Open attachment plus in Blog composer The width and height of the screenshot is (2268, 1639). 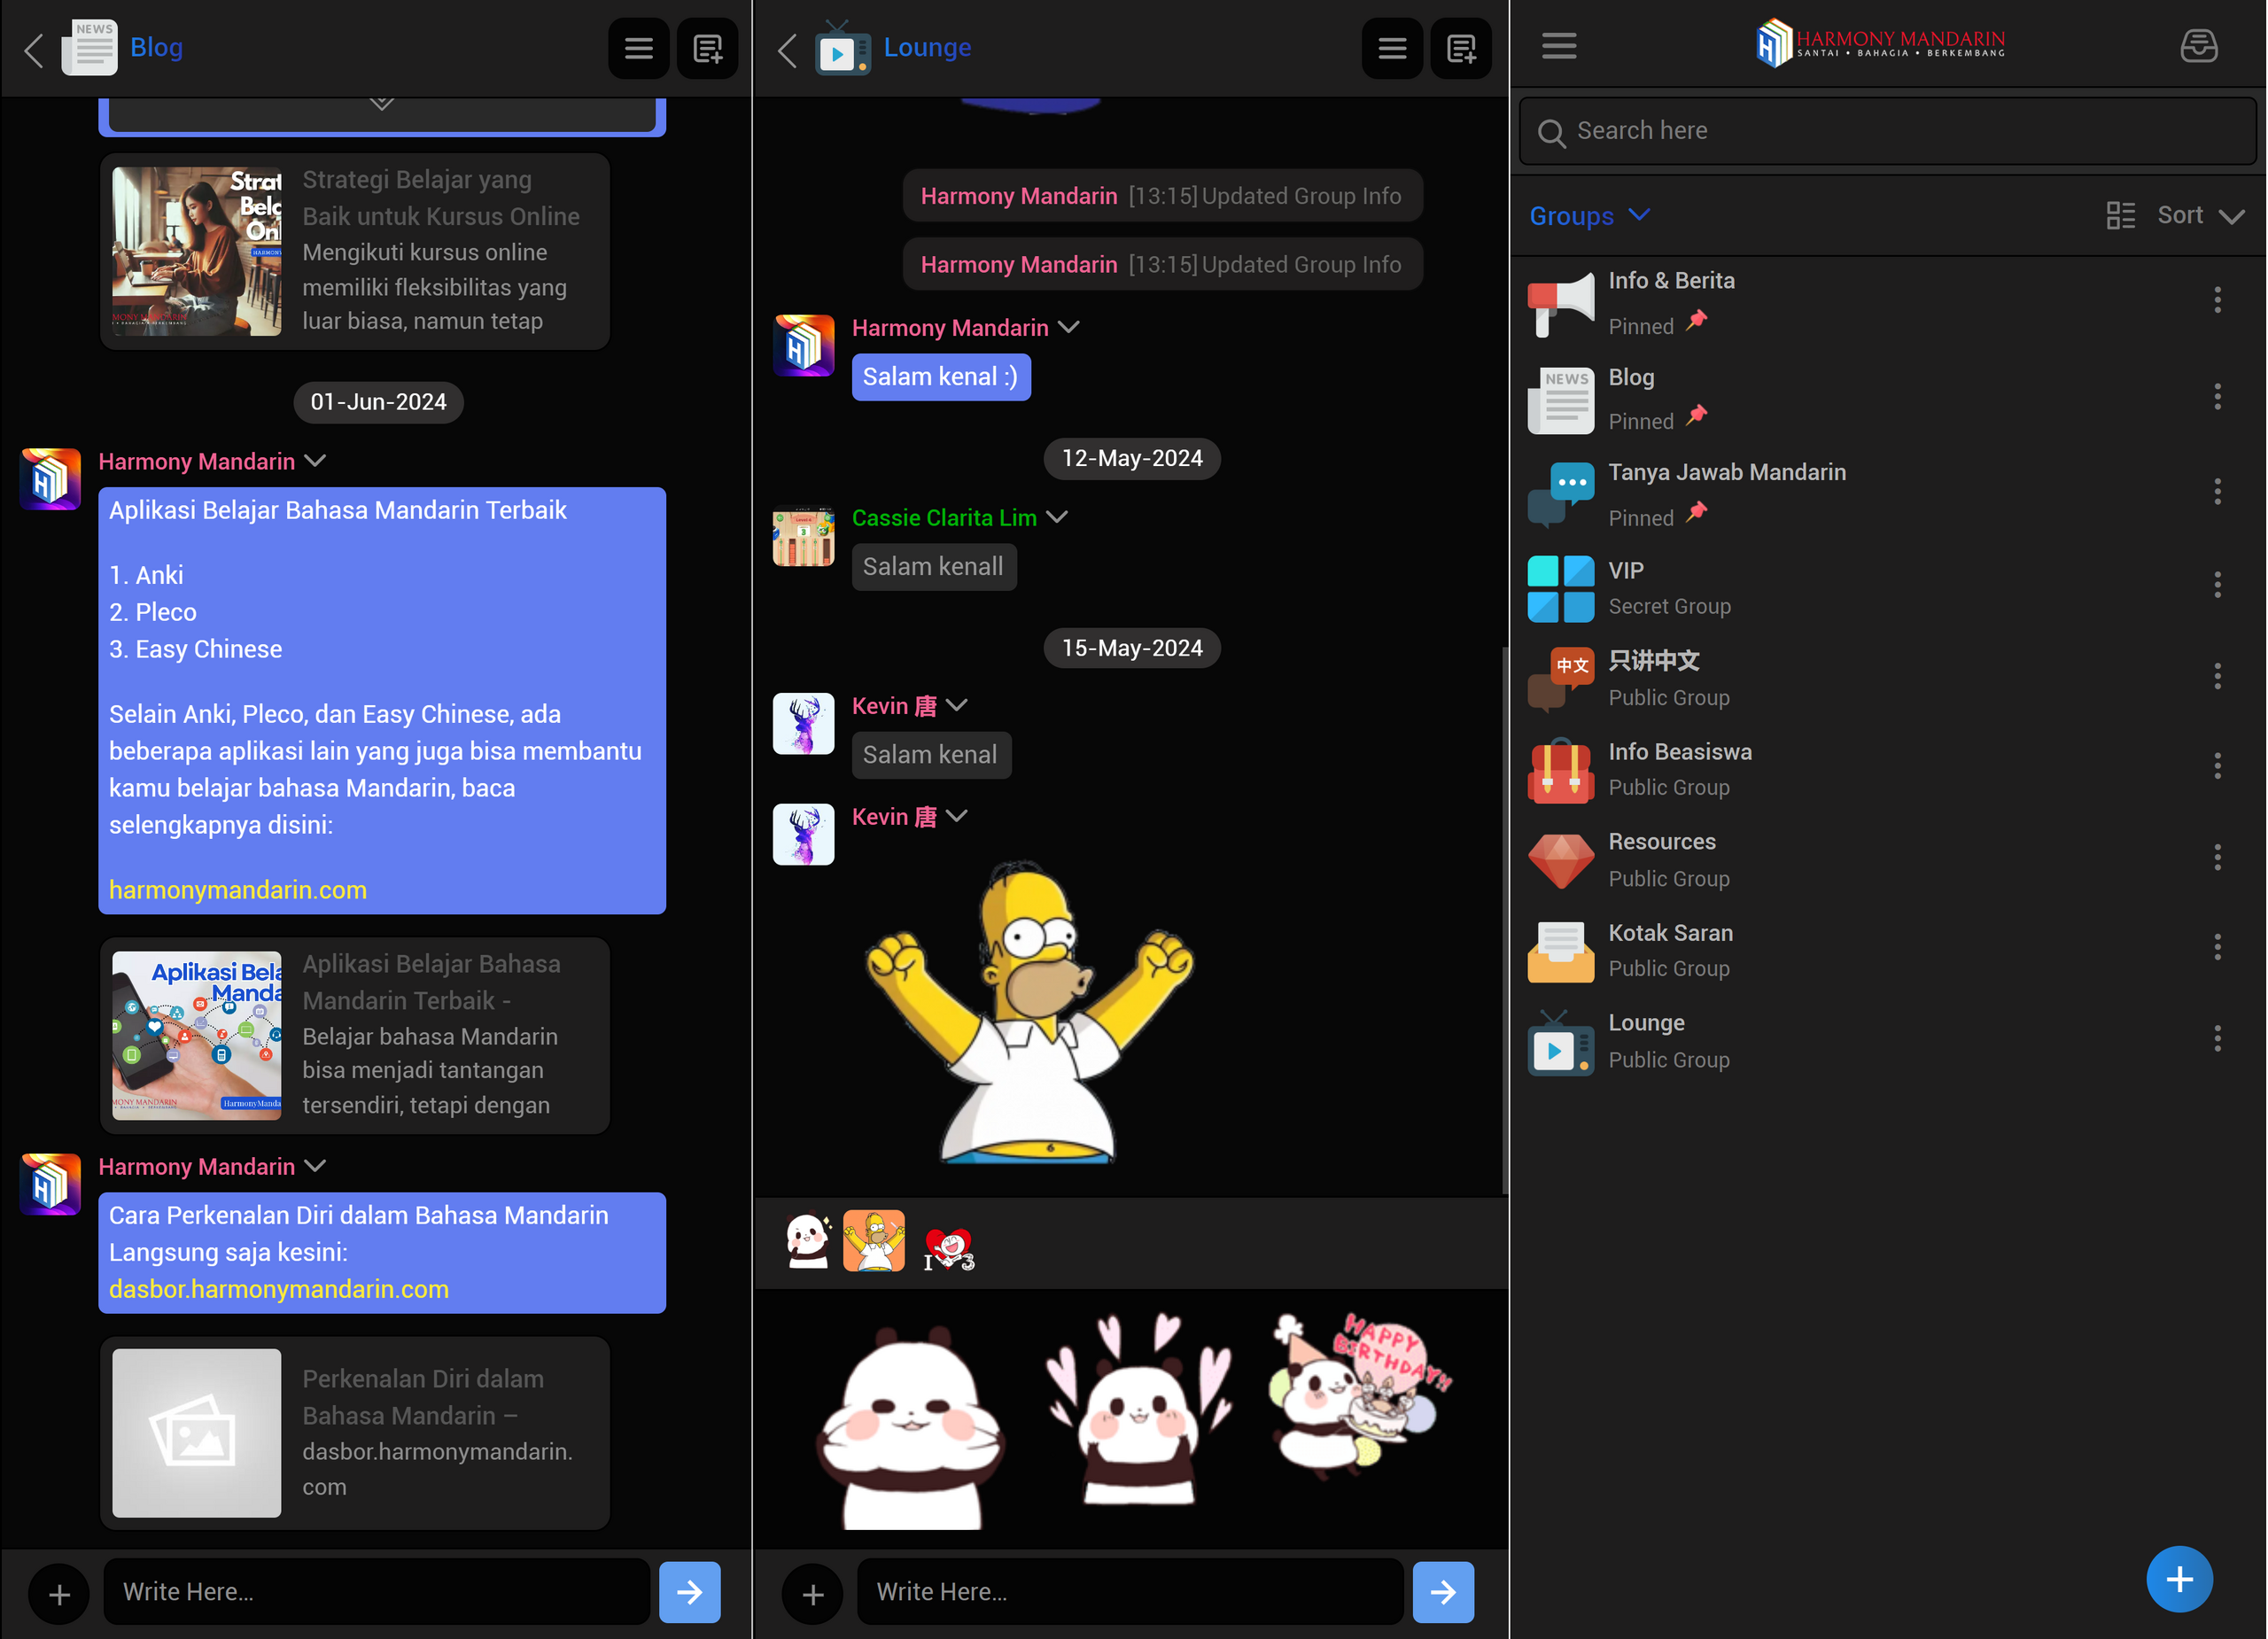click(59, 1594)
